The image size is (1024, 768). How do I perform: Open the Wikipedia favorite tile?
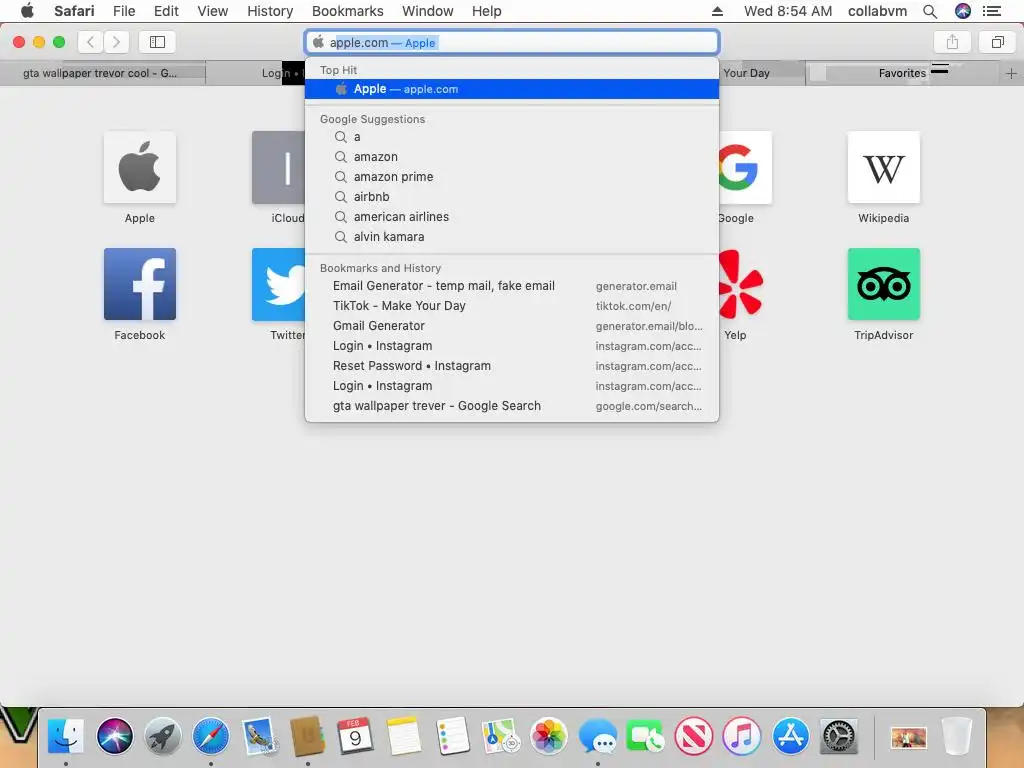coord(884,167)
